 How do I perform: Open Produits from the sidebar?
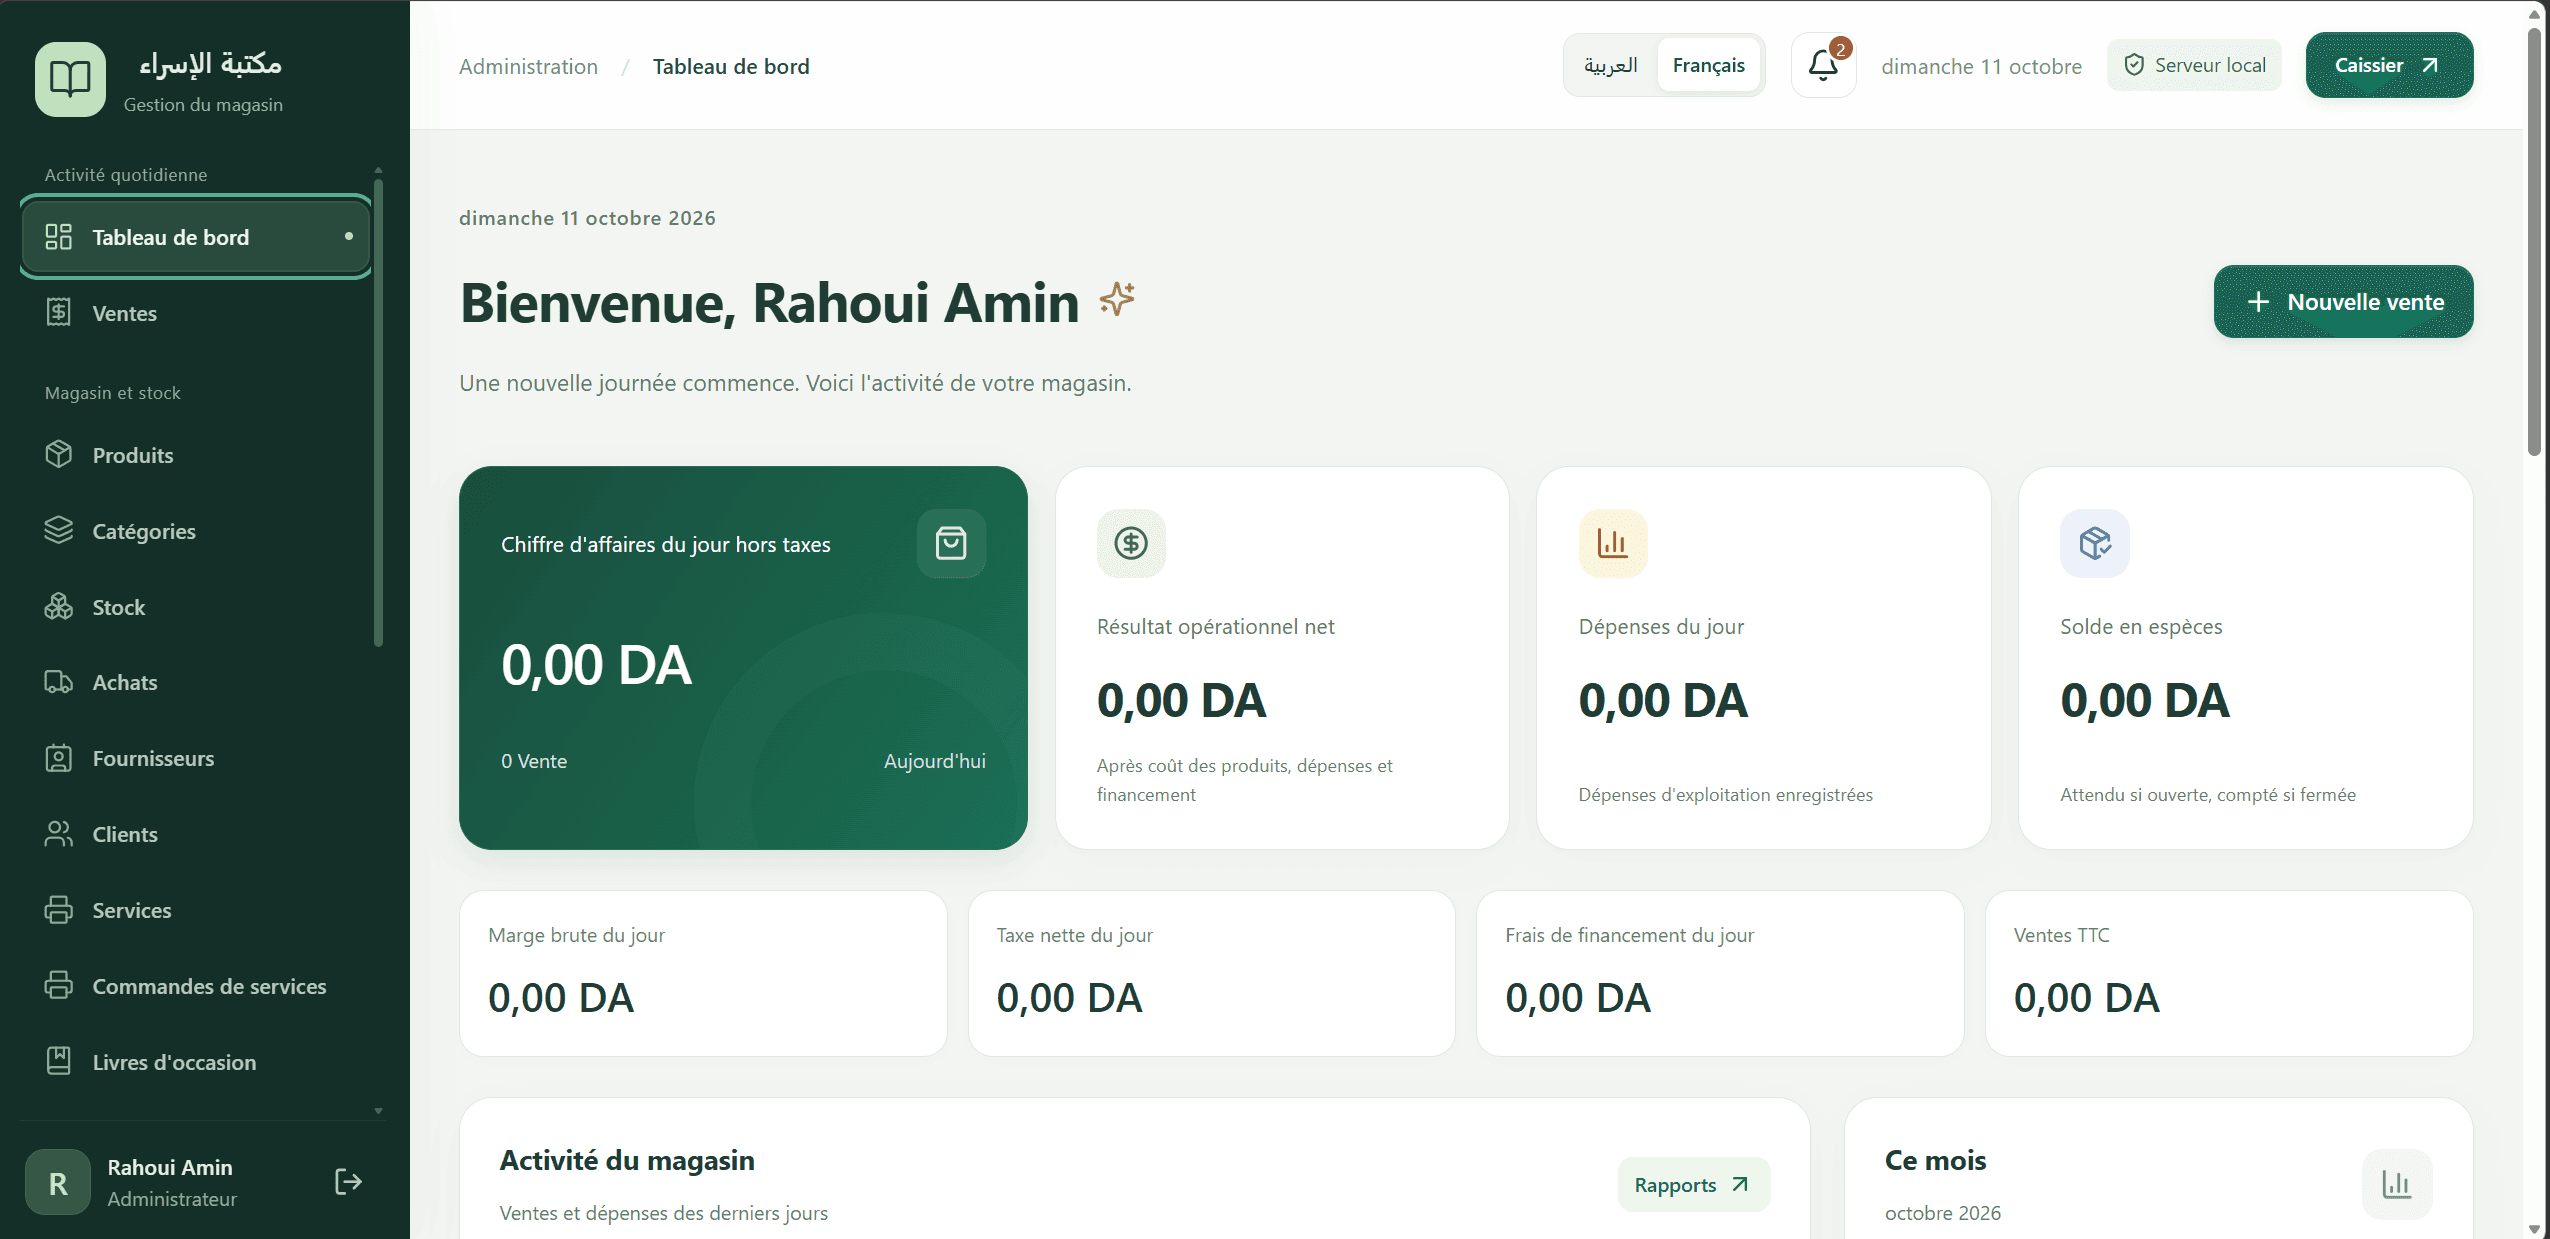click(196, 455)
